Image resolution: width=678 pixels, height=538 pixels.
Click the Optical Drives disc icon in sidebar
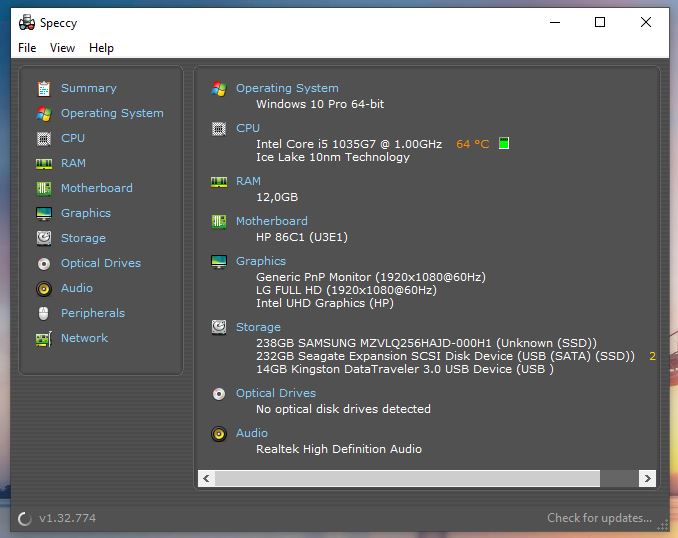pos(43,263)
